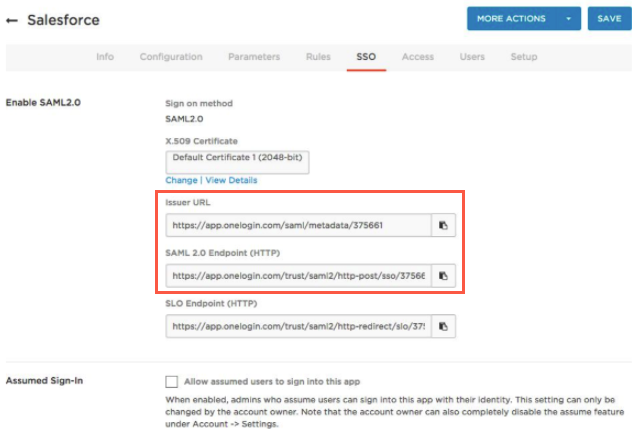Click the Salesforce page title
The height and width of the screenshot is (435, 636).
coord(63,20)
